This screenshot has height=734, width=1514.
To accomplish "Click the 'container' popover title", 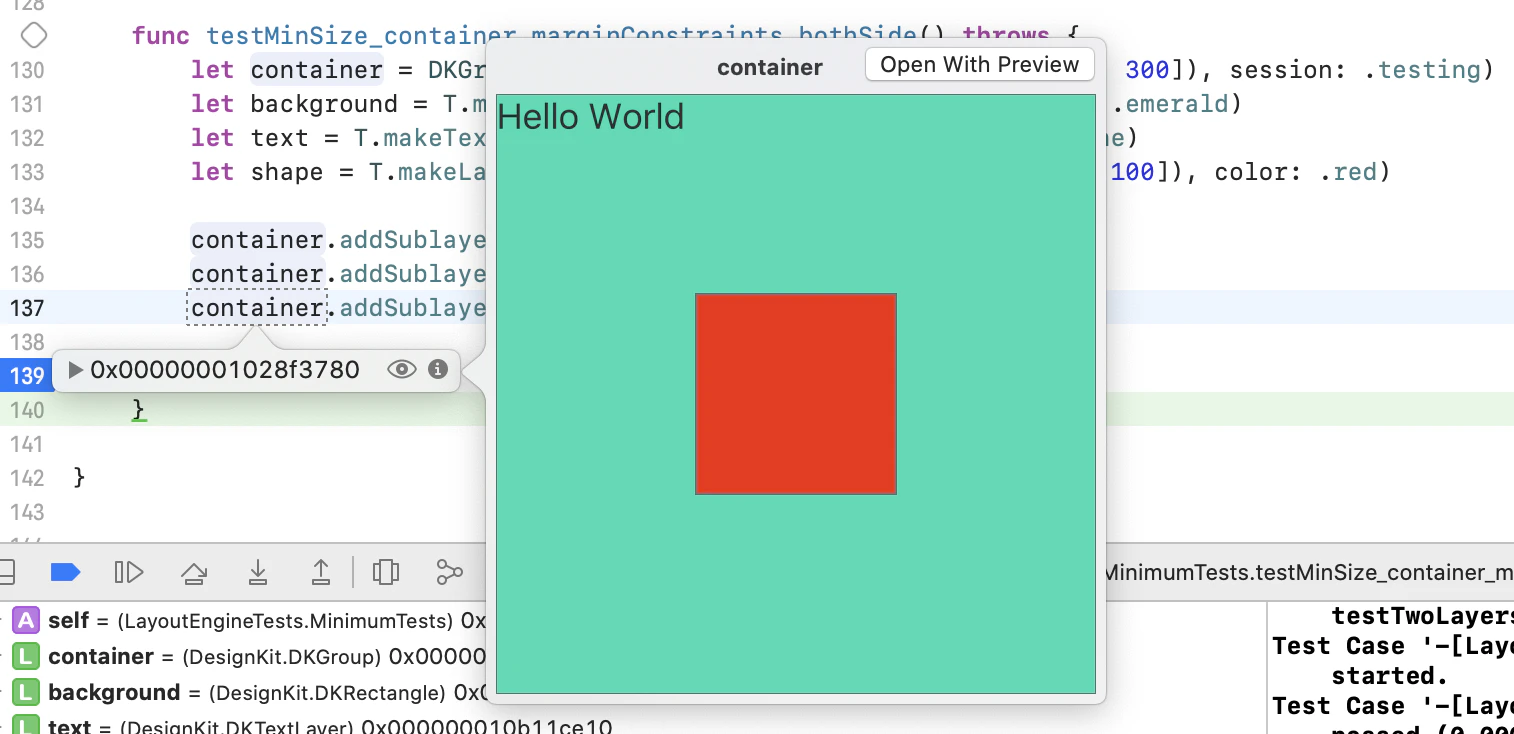I will point(770,68).
